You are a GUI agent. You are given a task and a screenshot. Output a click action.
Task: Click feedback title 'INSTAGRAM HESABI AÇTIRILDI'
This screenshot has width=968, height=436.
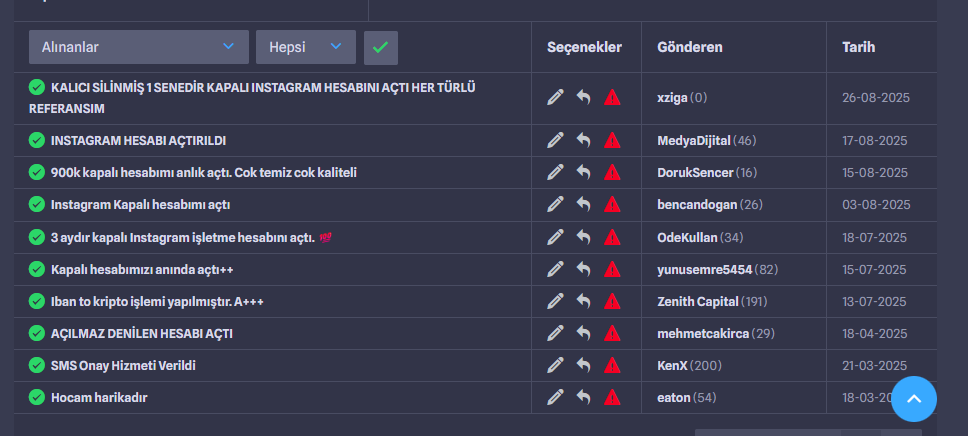coord(138,141)
